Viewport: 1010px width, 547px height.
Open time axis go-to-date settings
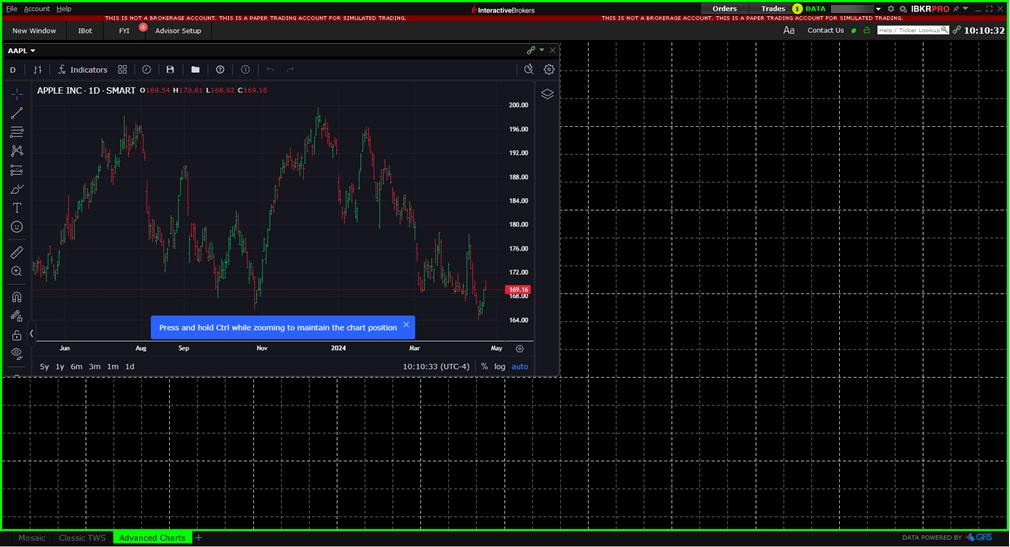click(520, 349)
